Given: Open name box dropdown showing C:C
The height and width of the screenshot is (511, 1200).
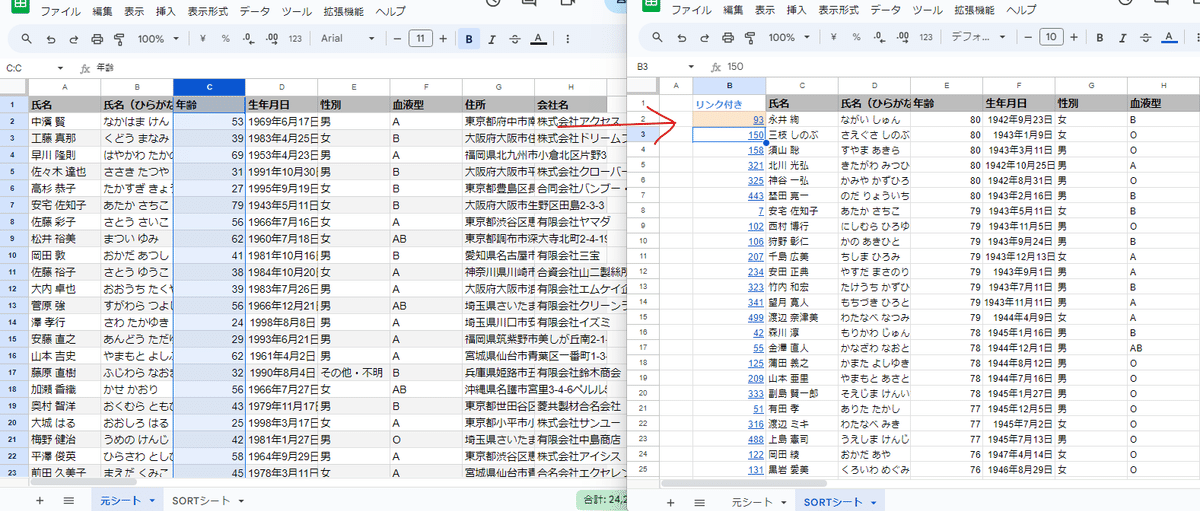Looking at the screenshot, I should [61, 68].
